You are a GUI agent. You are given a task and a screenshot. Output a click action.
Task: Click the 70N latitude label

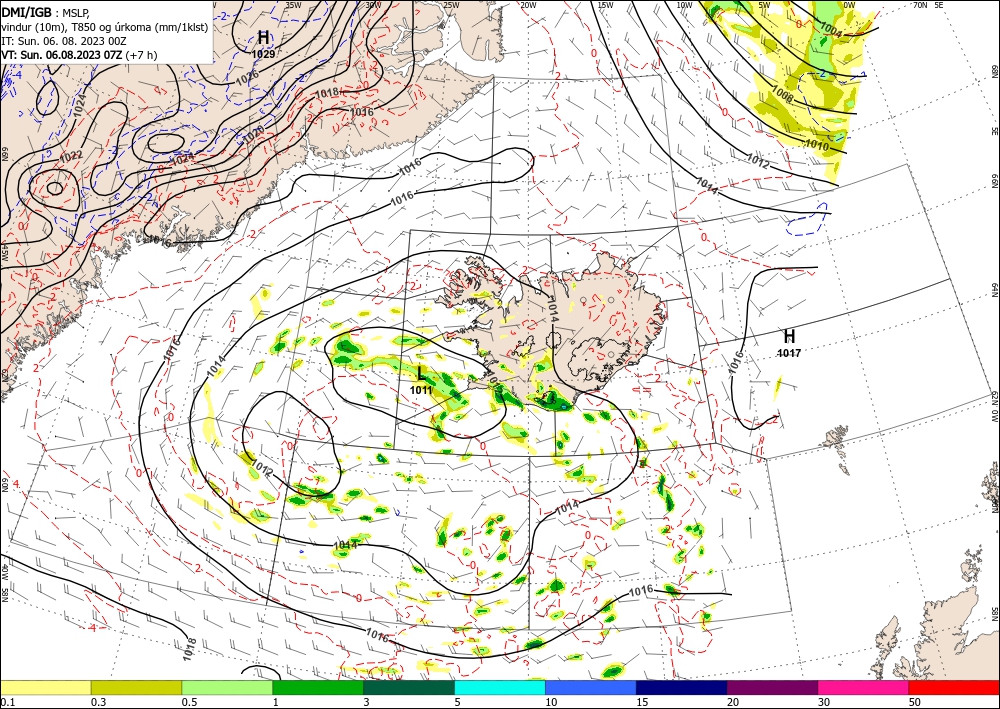pyautogui.click(x=919, y=5)
